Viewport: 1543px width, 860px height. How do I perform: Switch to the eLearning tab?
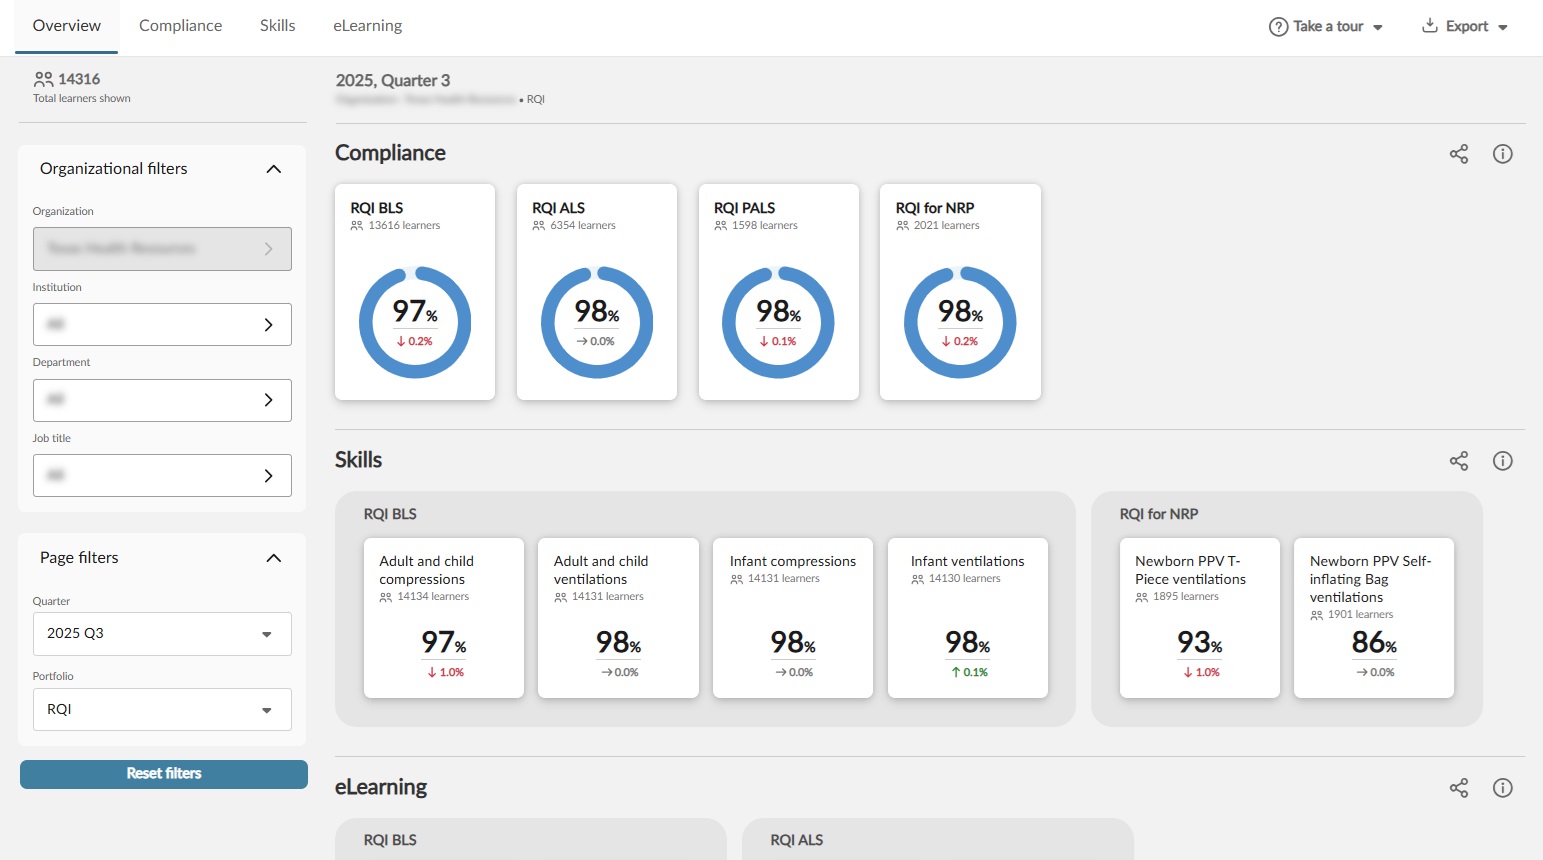pos(367,26)
